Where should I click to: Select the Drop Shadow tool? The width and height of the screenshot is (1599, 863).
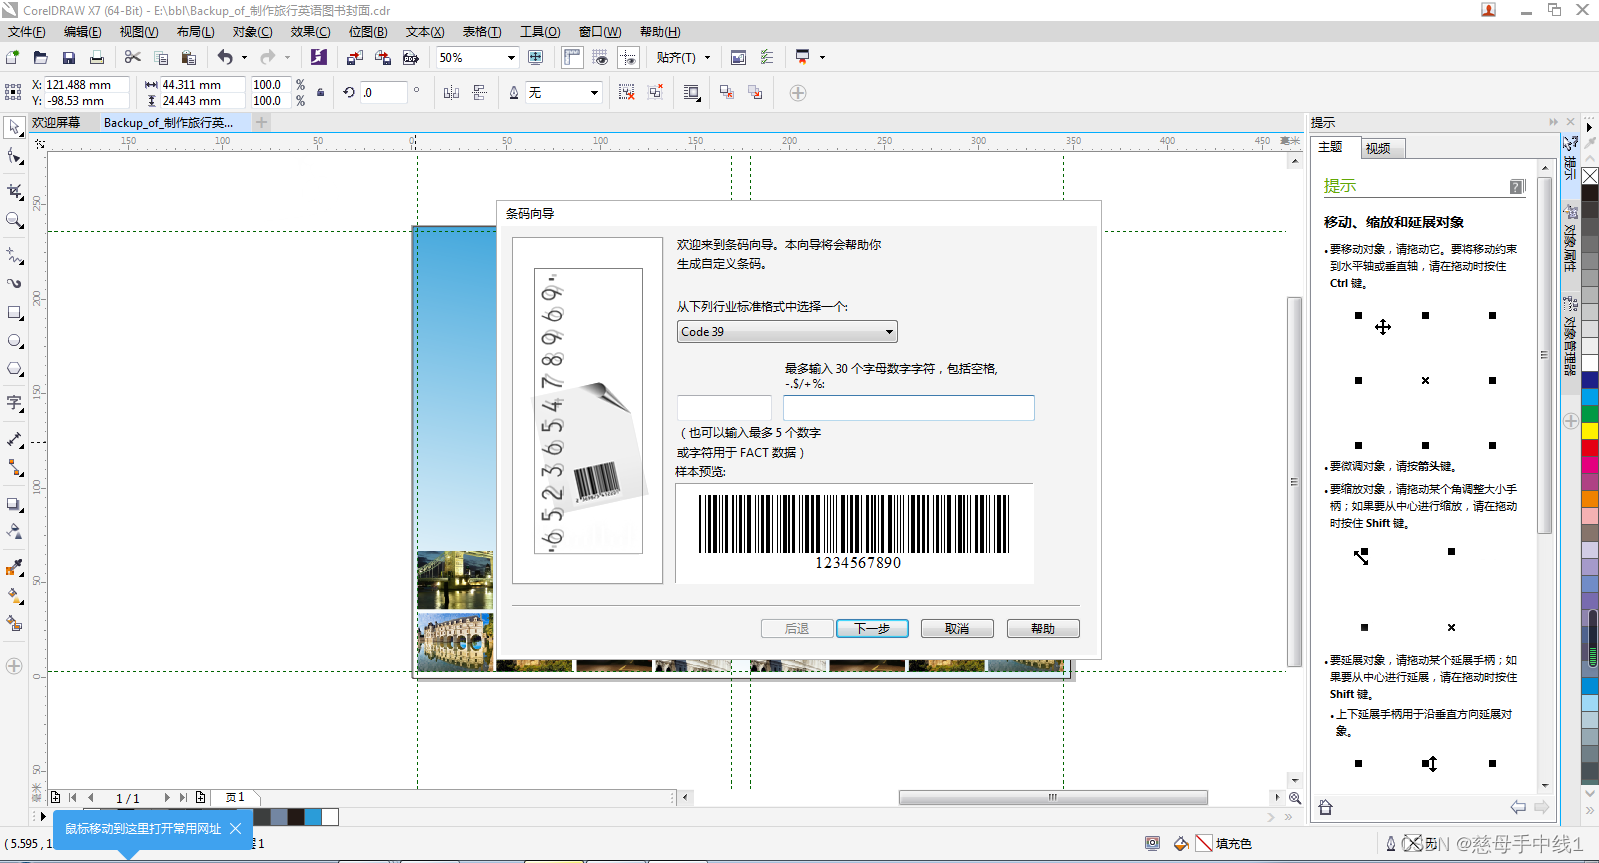coord(14,504)
